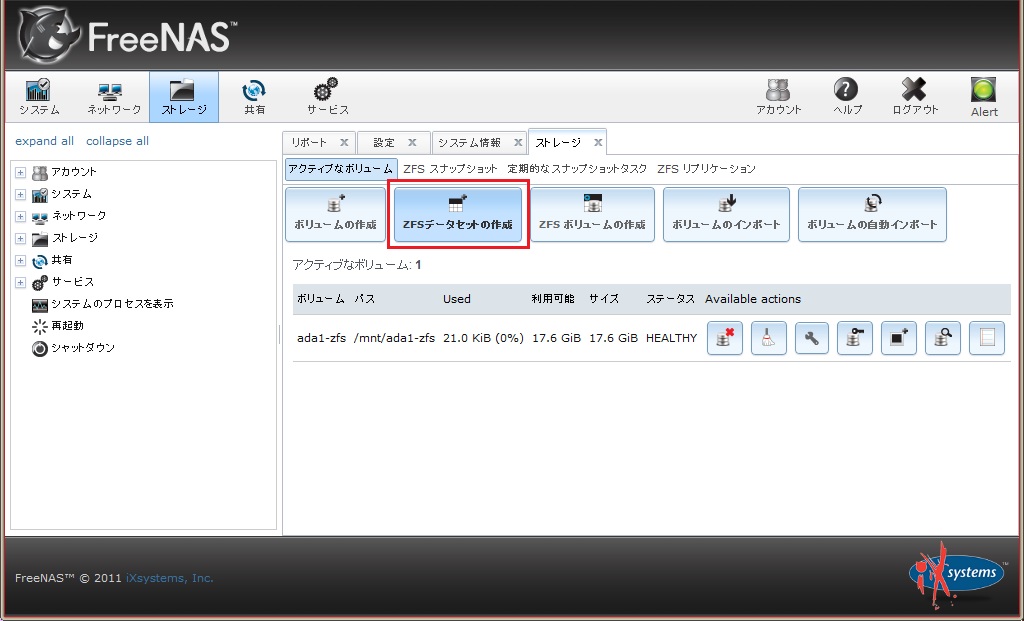1024x621 pixels.
Task: Select 共有 in the sidebar tree
Action: click(62, 260)
